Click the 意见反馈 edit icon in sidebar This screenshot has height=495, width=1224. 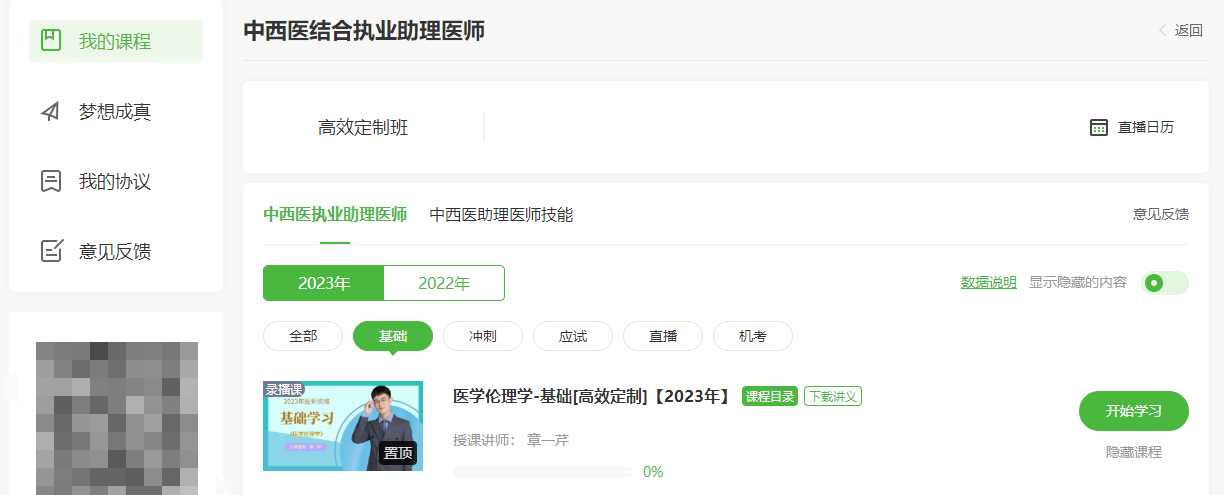51,251
